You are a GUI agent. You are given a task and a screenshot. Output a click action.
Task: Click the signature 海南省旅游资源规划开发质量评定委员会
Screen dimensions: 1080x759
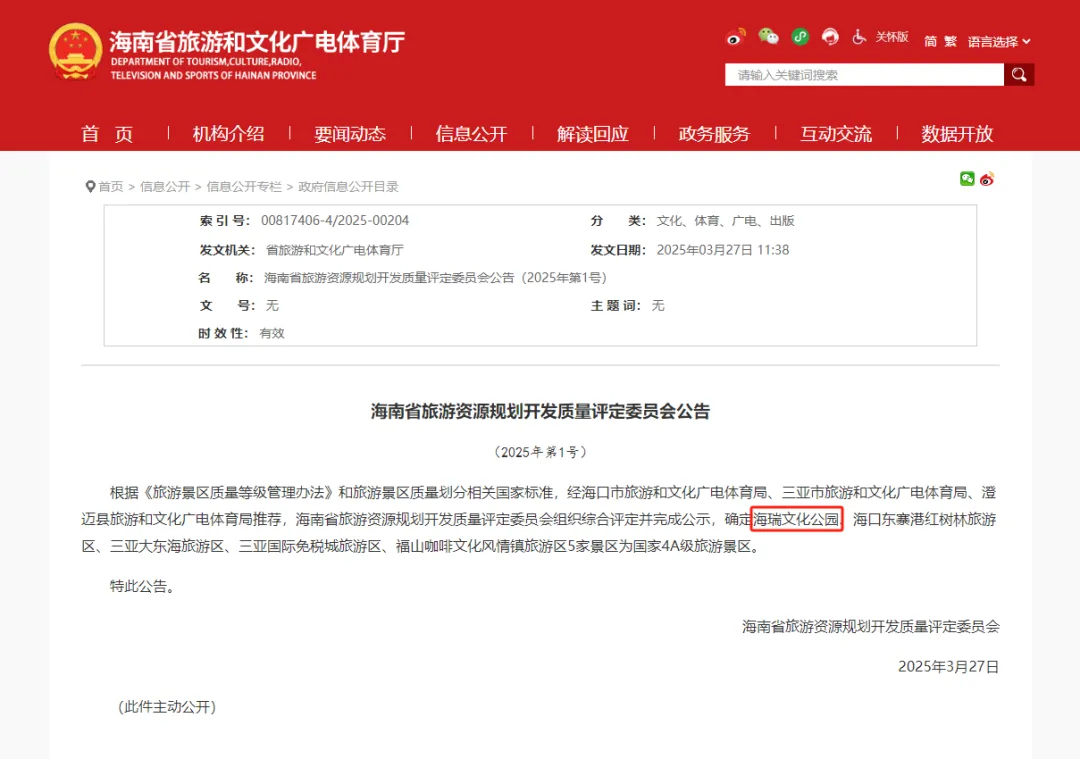pos(871,626)
